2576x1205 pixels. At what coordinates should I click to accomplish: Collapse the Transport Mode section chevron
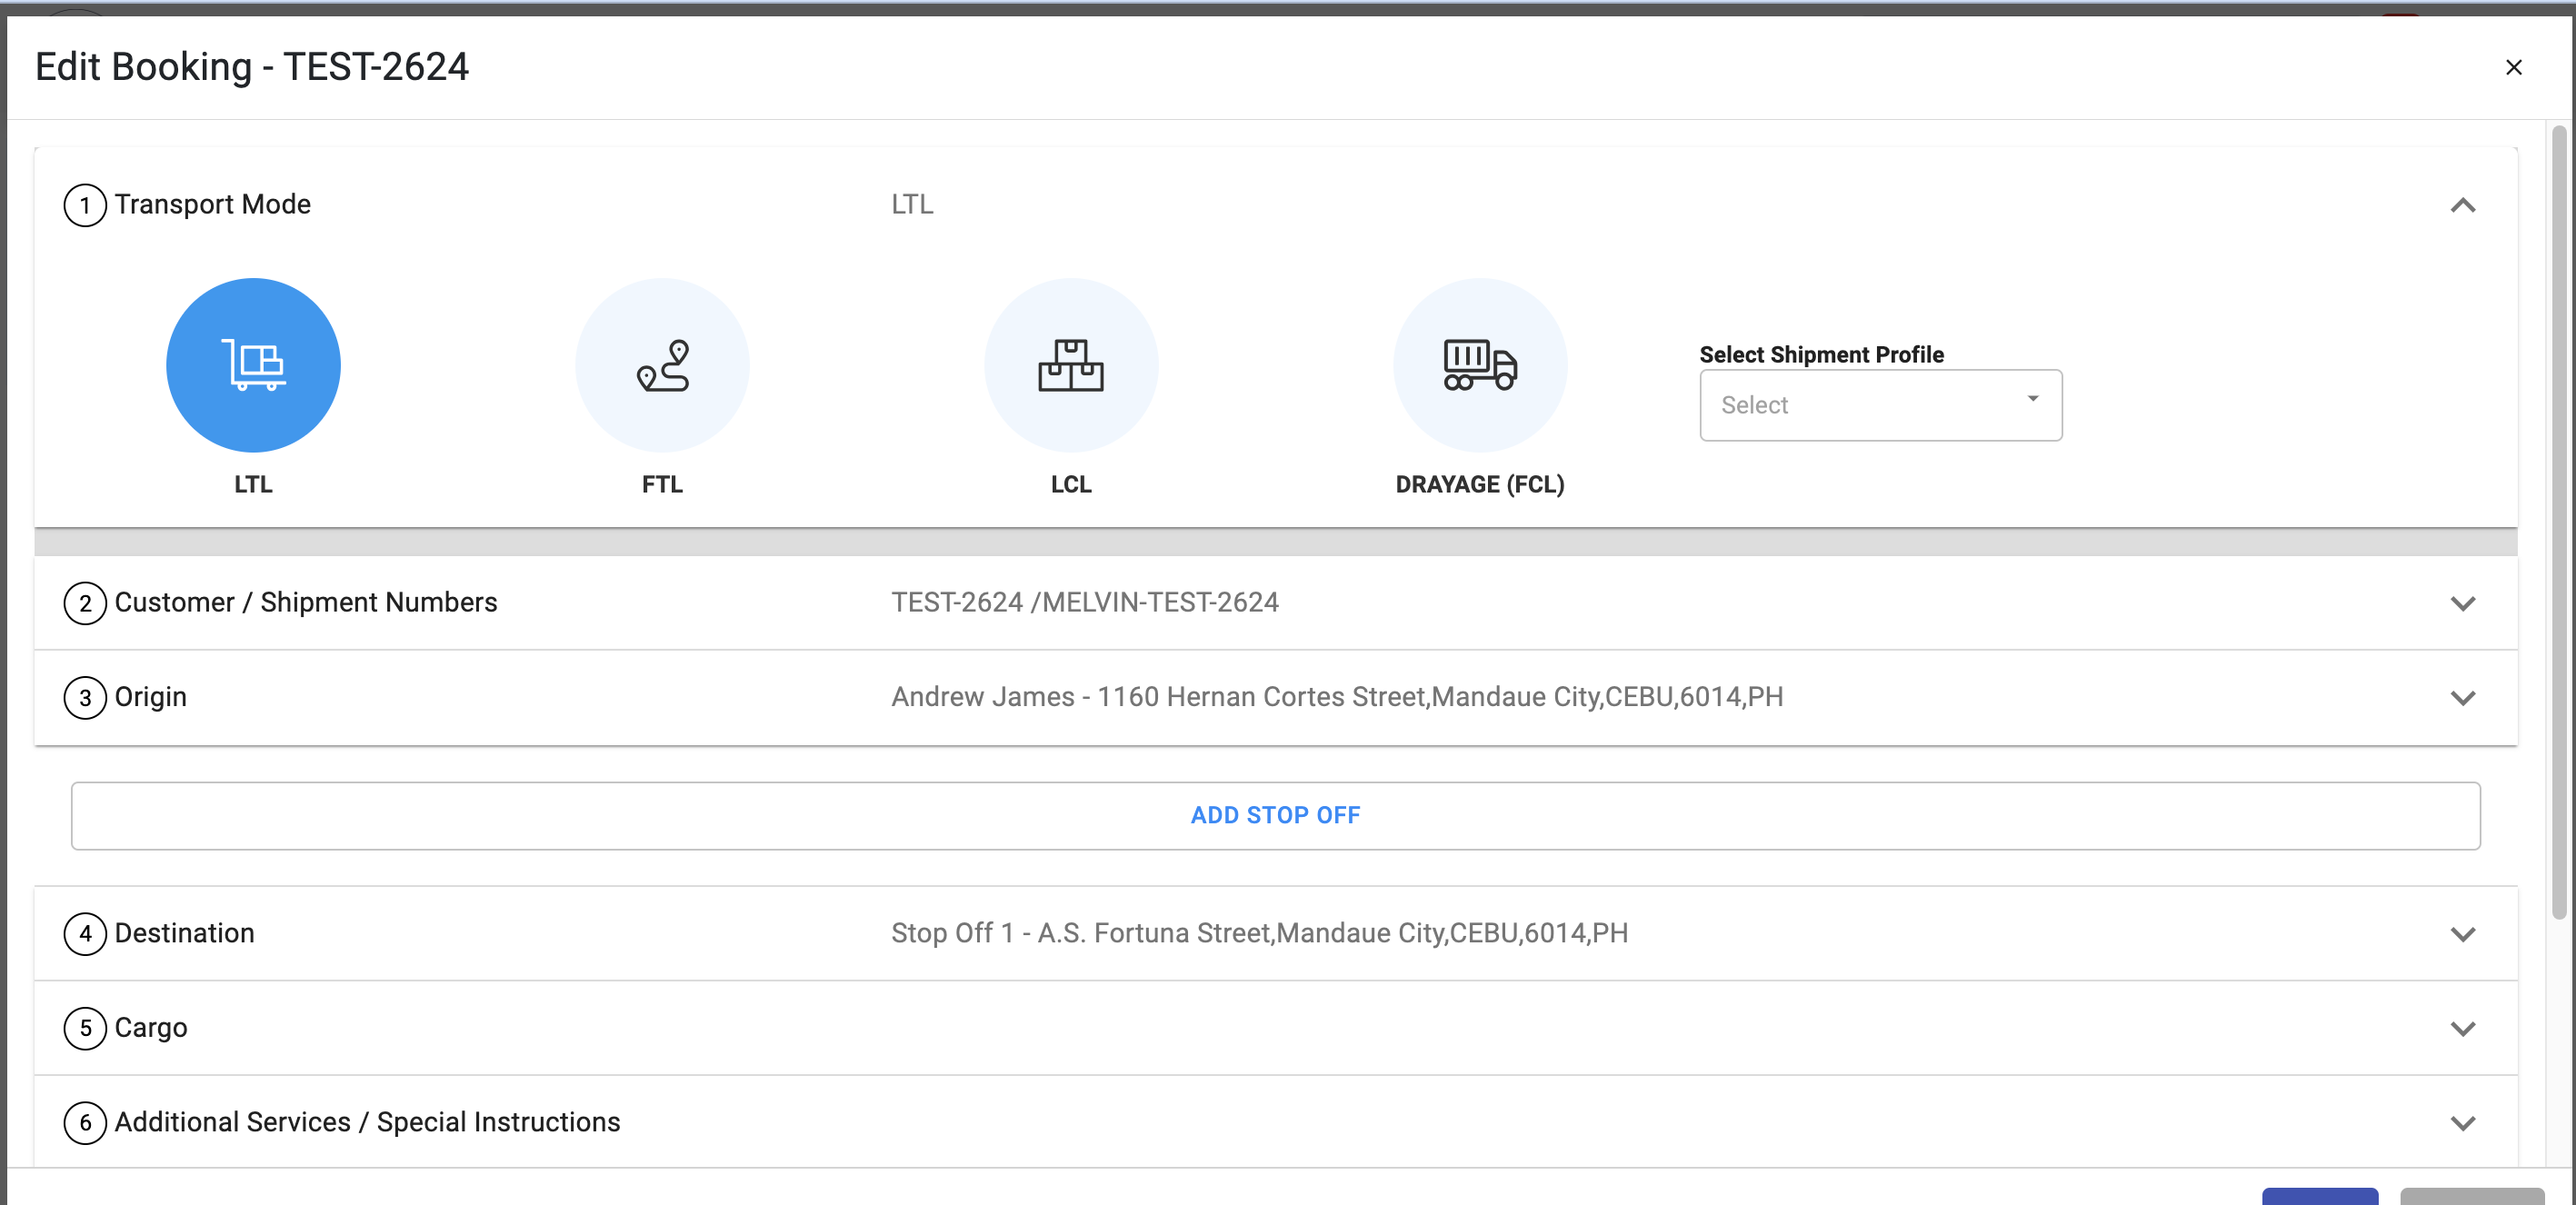click(2463, 205)
